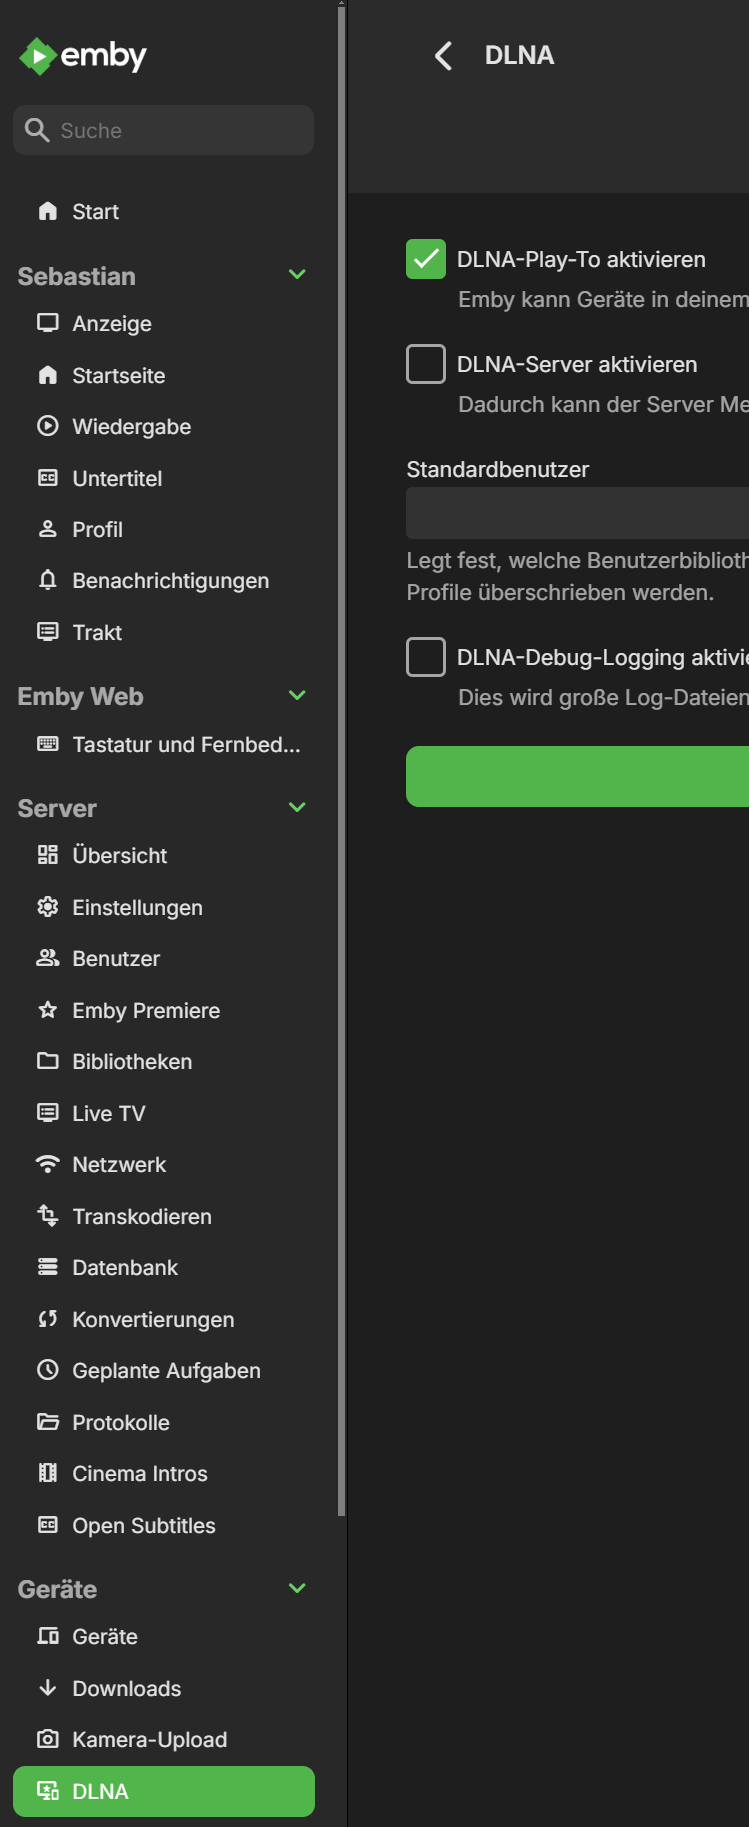Click the Kamera-Upload camera icon
The height and width of the screenshot is (1827, 749).
click(47, 1739)
